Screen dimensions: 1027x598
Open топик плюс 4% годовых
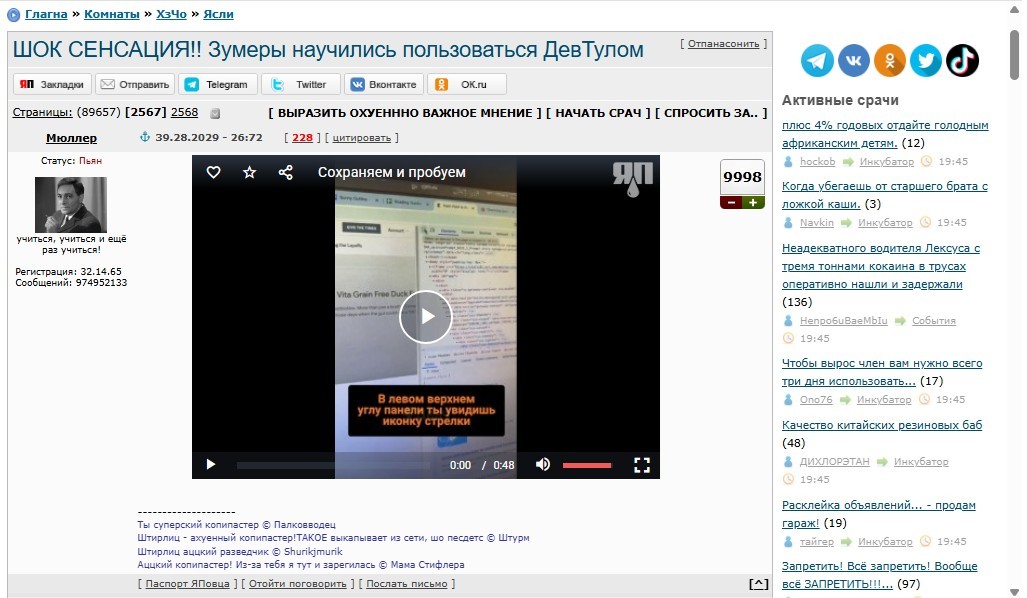tap(885, 134)
